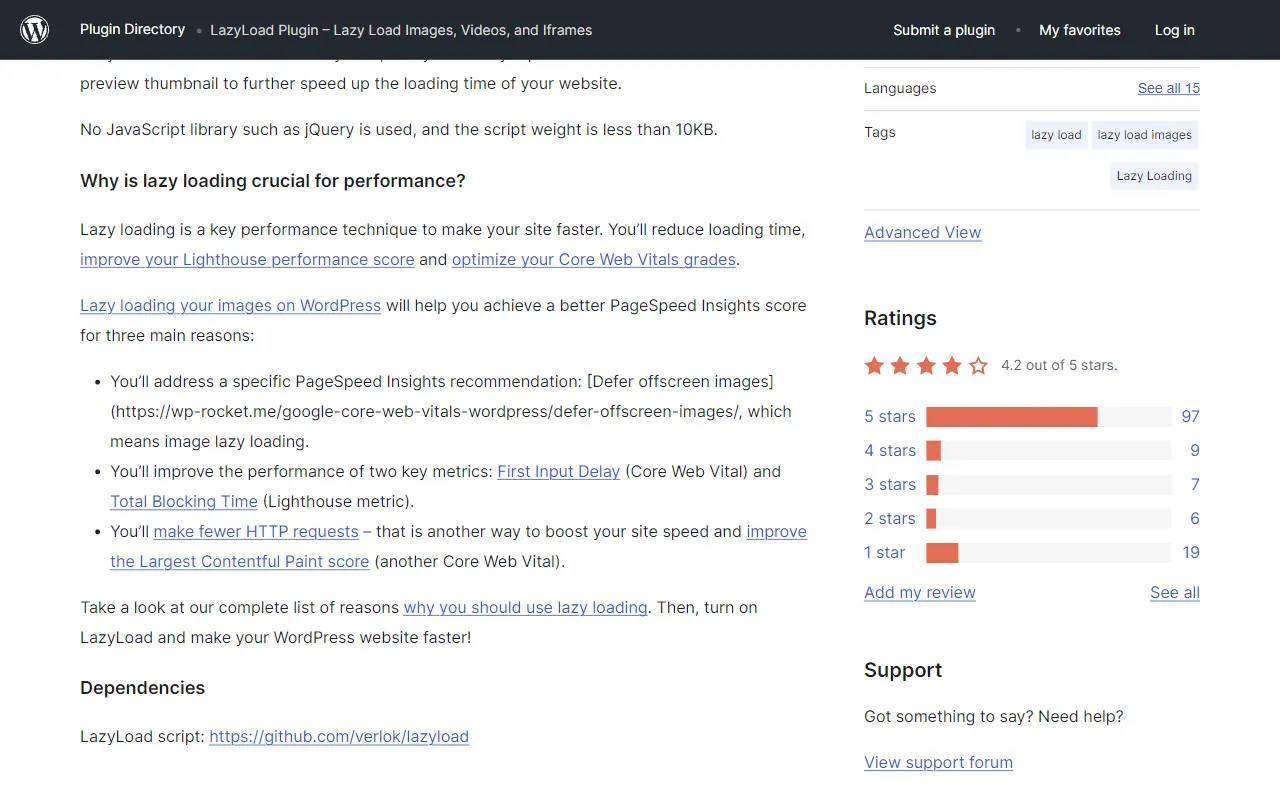Click See all 15 languages link
This screenshot has width=1280, height=800.
(x=1169, y=88)
